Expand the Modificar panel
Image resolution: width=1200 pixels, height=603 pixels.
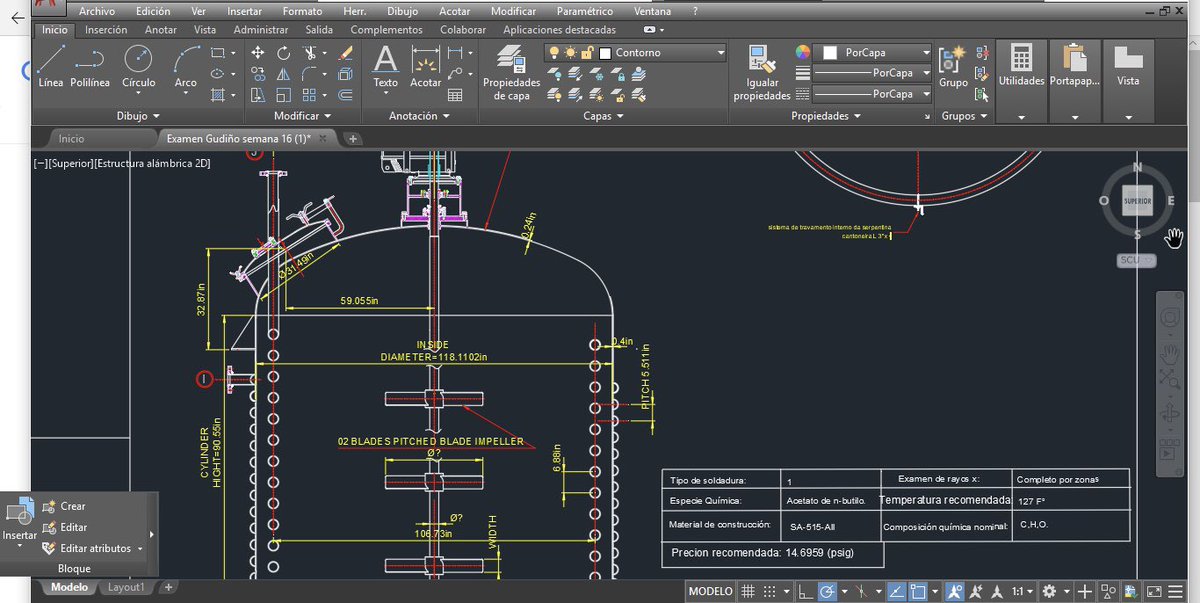[304, 116]
